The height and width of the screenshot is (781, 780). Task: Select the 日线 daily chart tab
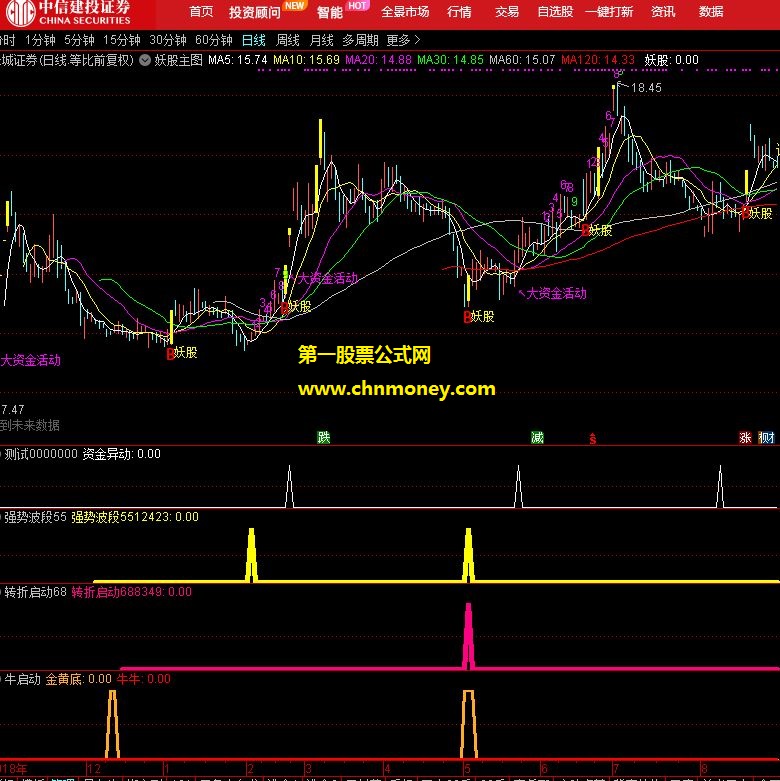pyautogui.click(x=254, y=40)
